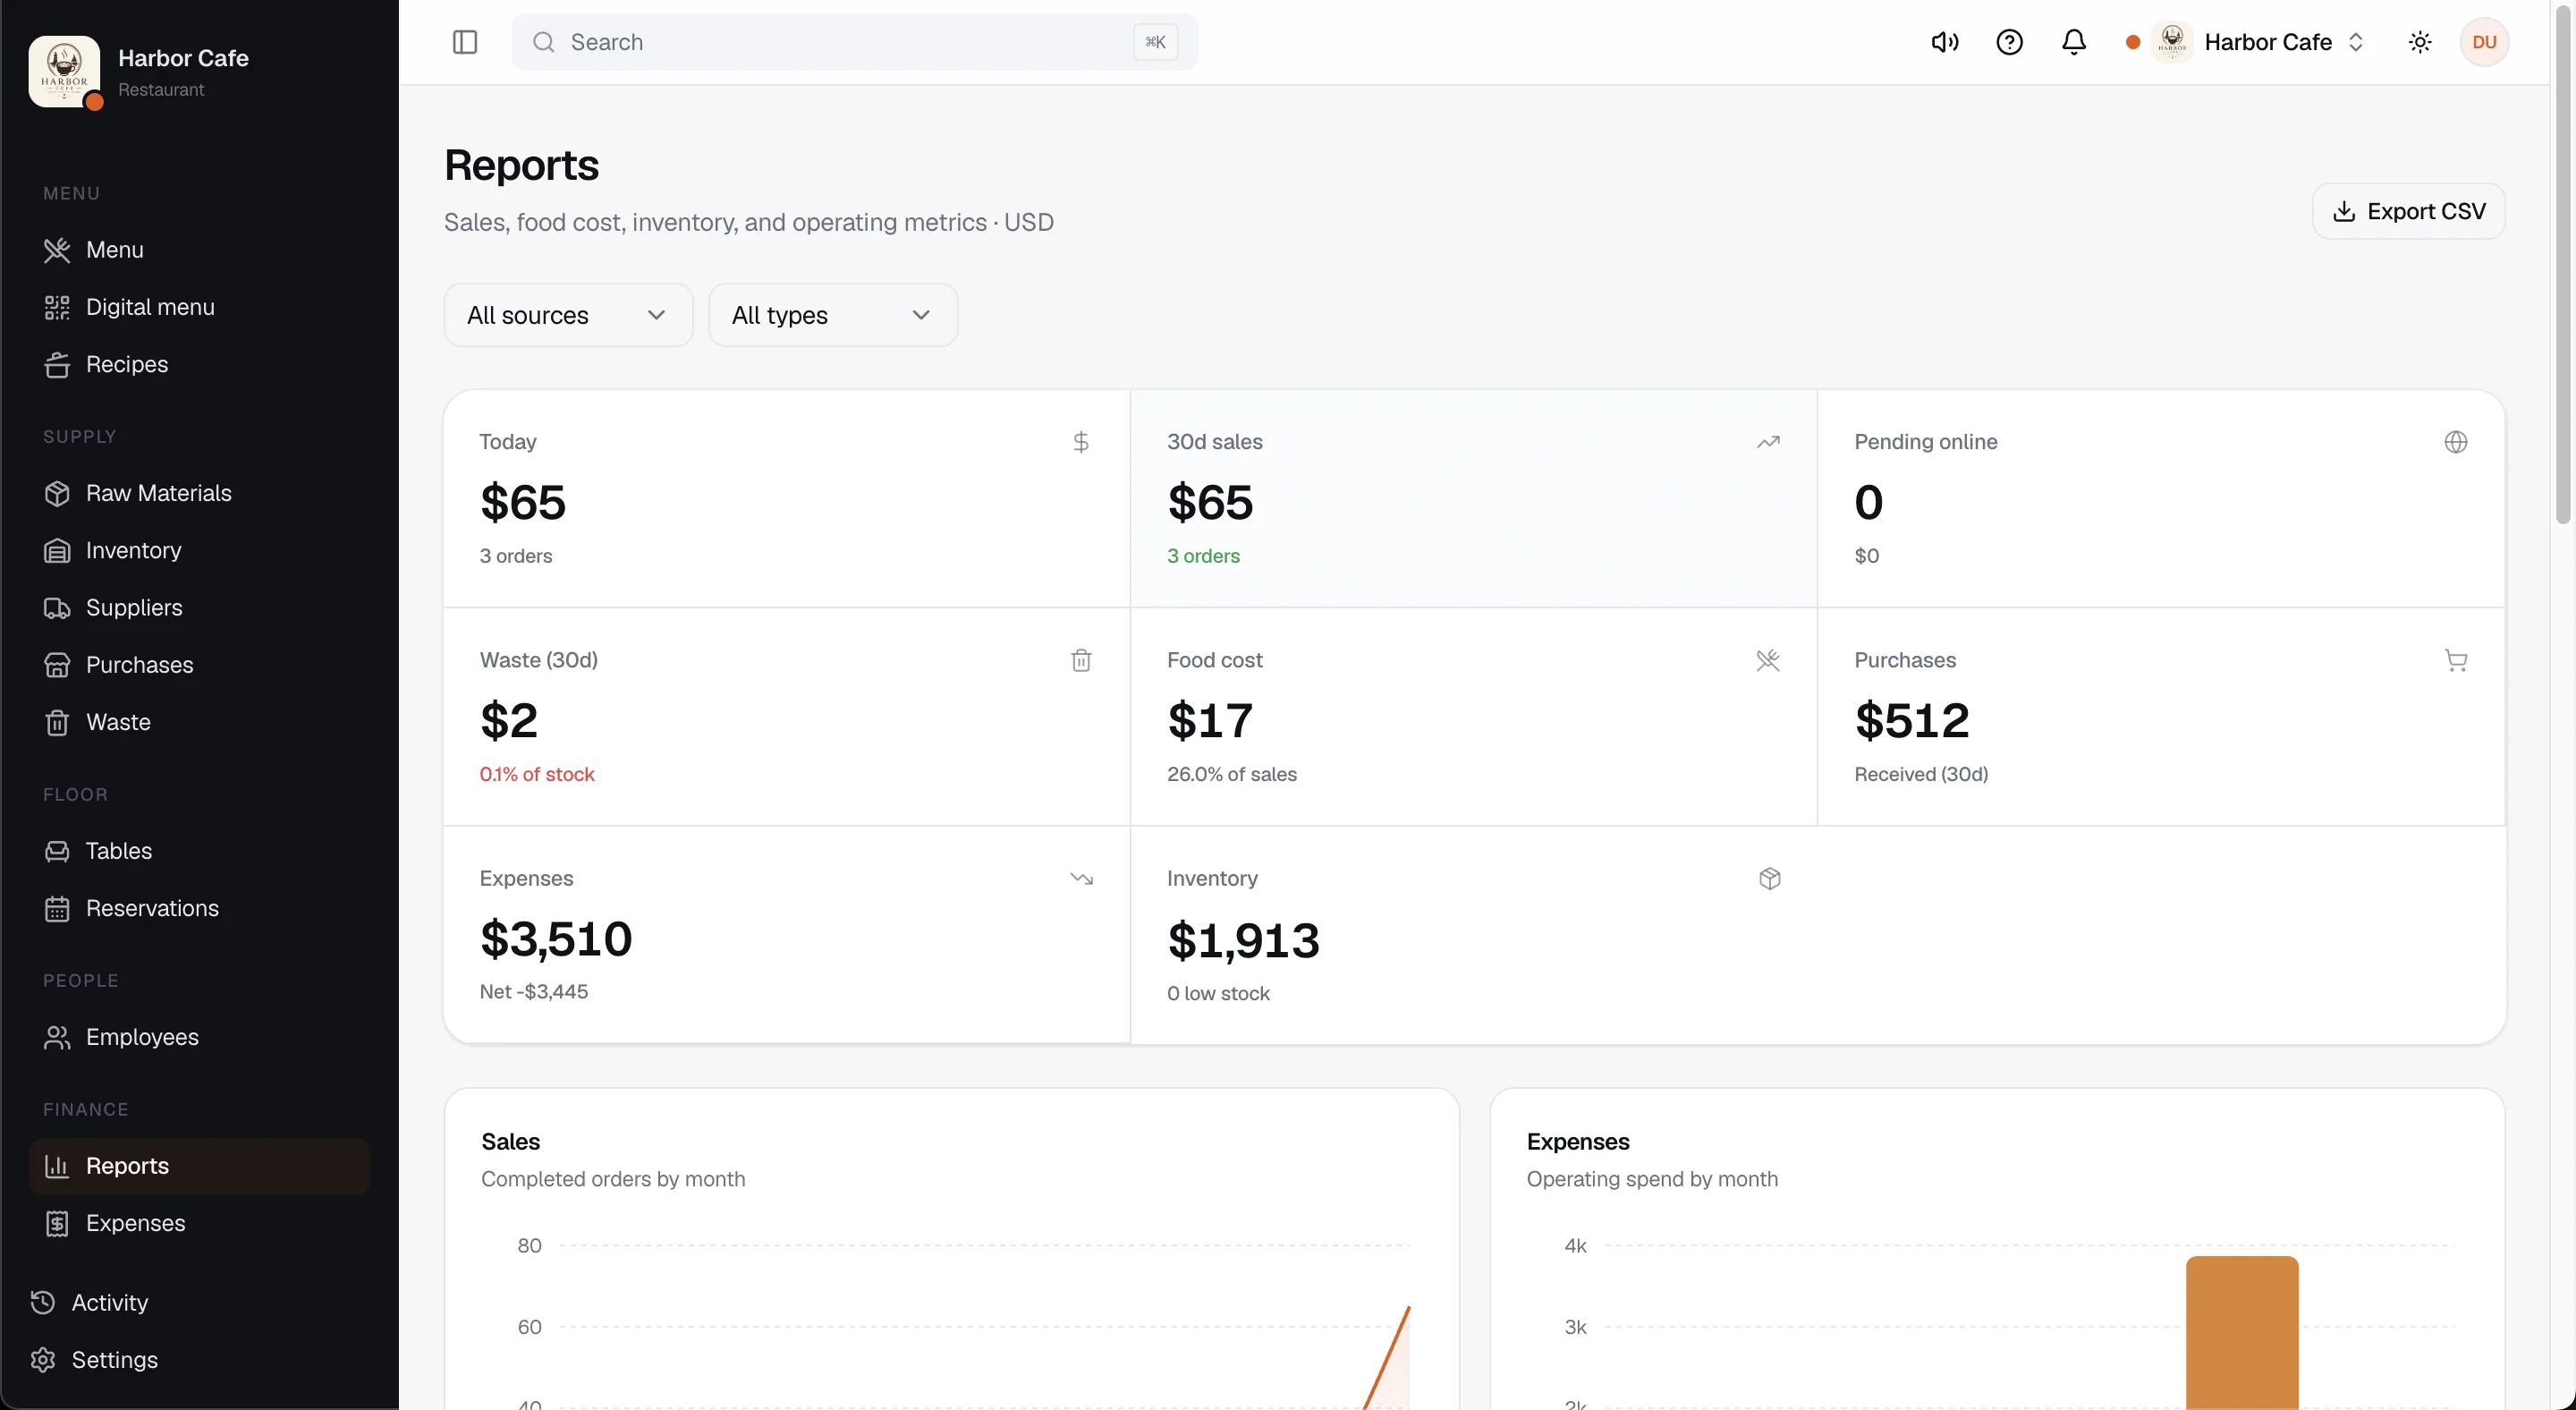Click the $1,913 Inventory value

point(1244,940)
